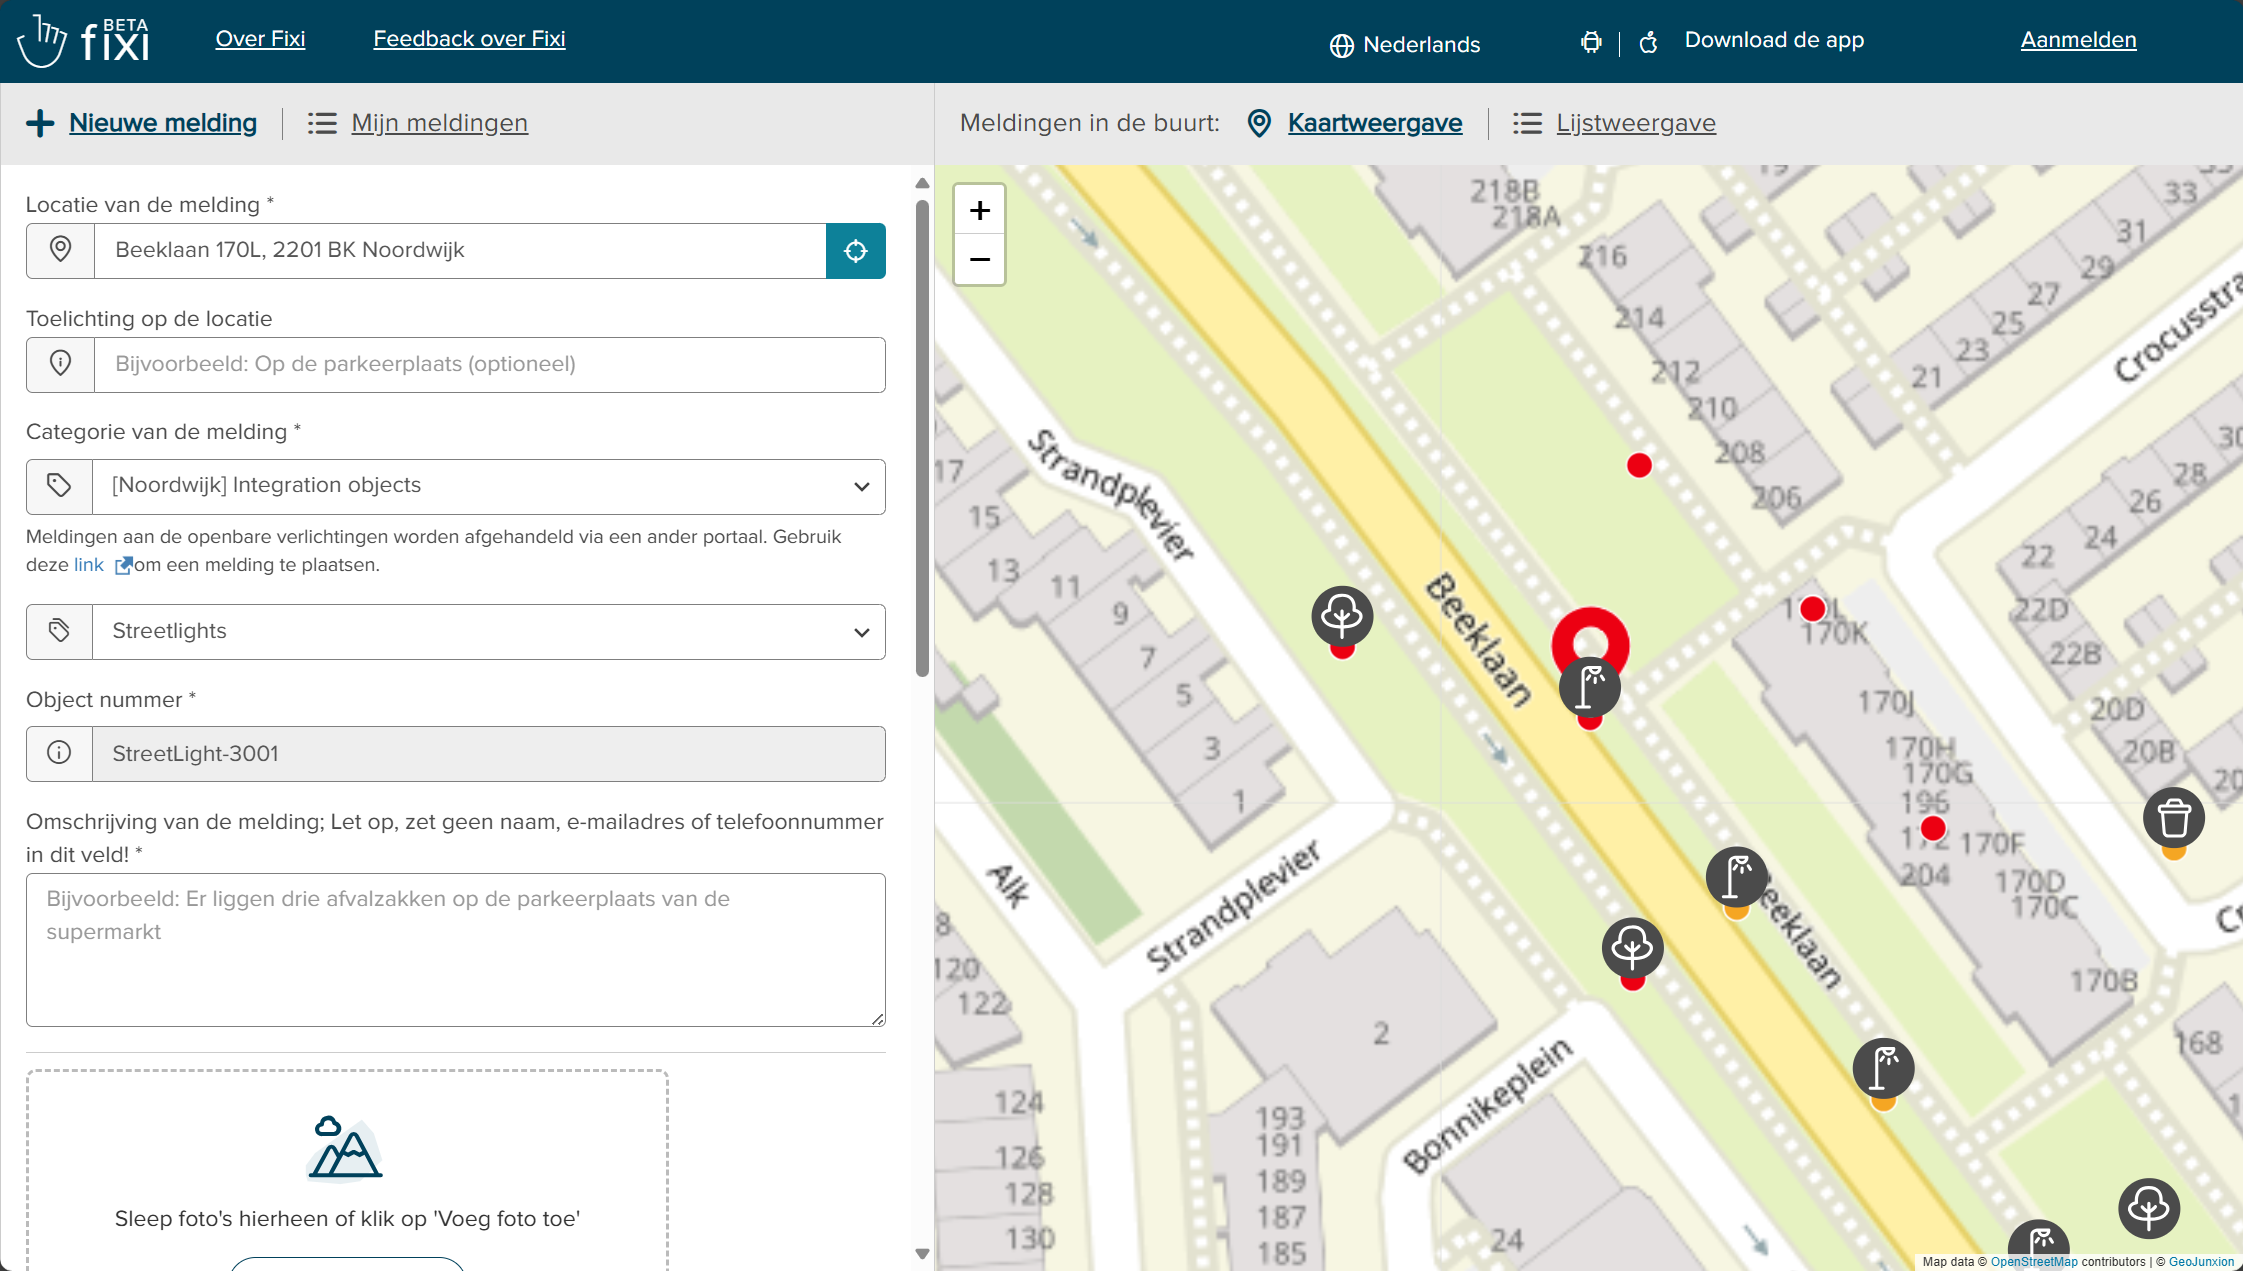Click the locate-me crosshair button
Screen dimensions: 2243x1271
[855, 251]
